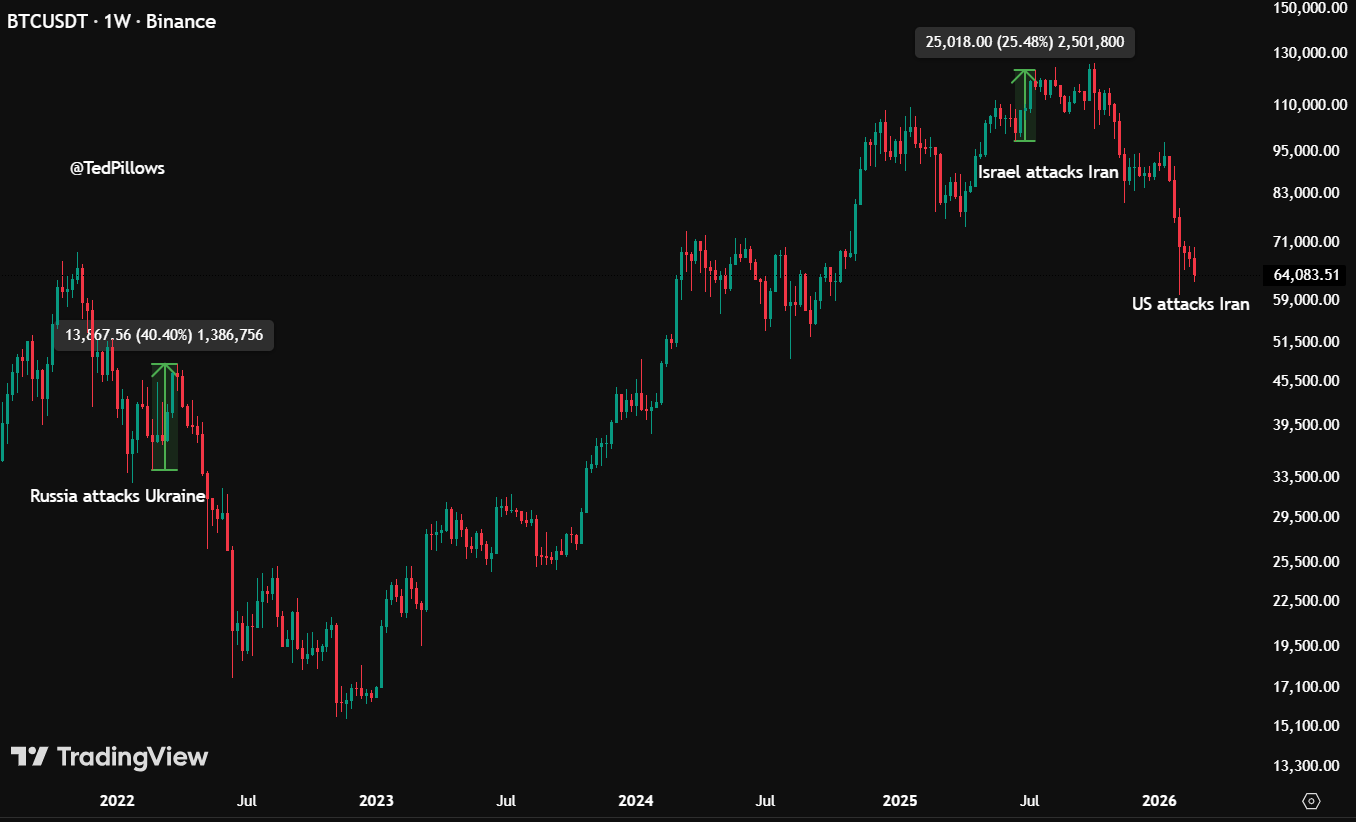Click the BTCUSDT 1W Binance chart title
The height and width of the screenshot is (822, 1356).
[111, 21]
